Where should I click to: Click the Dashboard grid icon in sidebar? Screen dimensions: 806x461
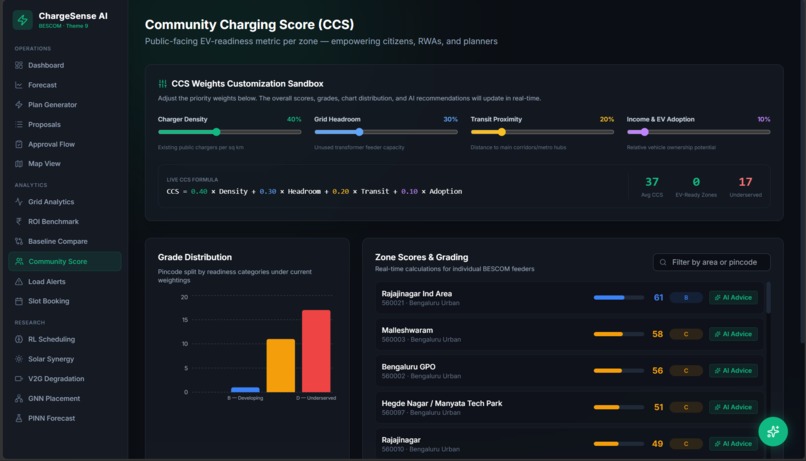(19, 65)
